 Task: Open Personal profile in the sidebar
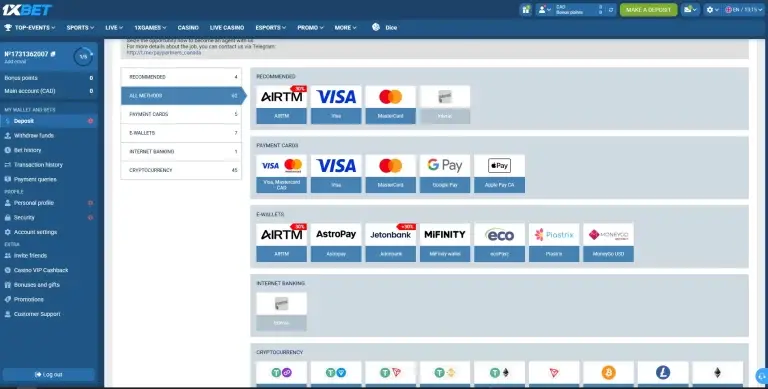pyautogui.click(x=49, y=203)
